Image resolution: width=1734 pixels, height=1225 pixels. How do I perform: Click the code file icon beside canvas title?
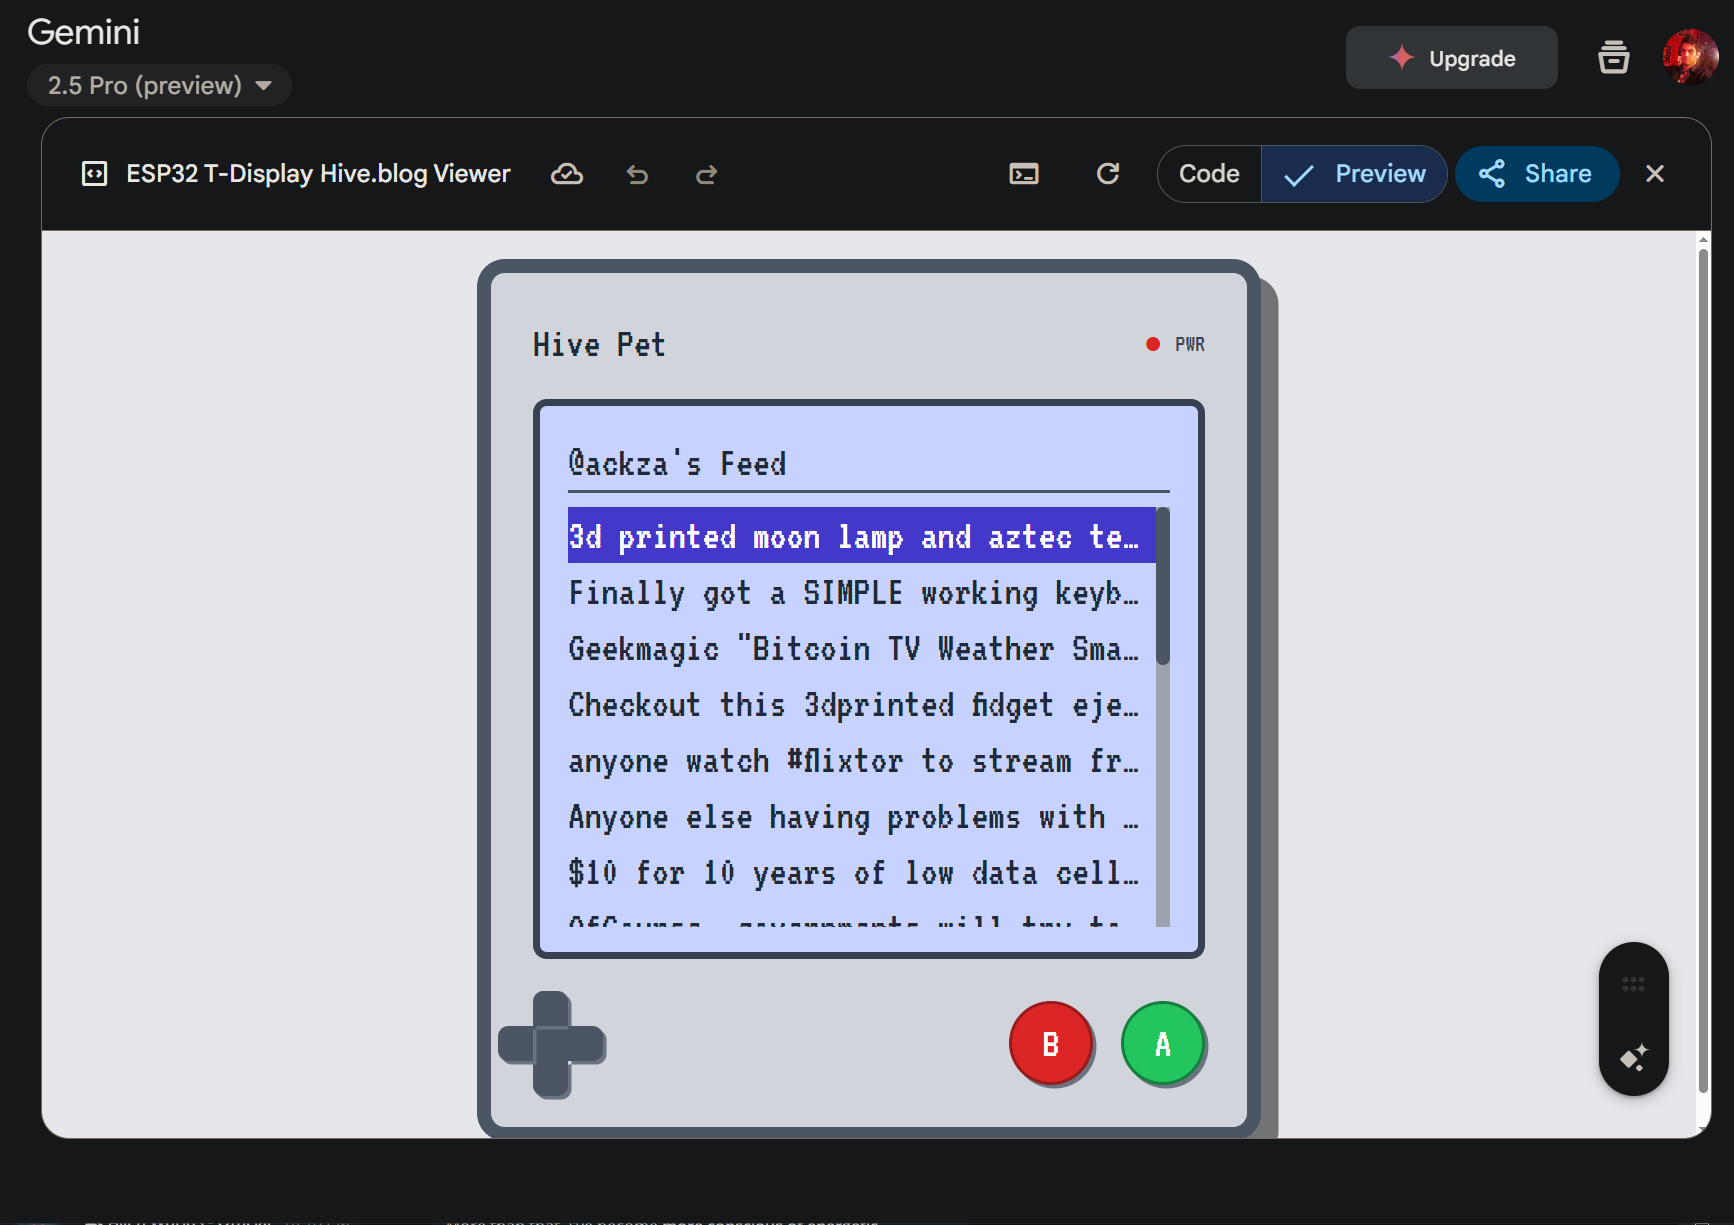point(94,174)
